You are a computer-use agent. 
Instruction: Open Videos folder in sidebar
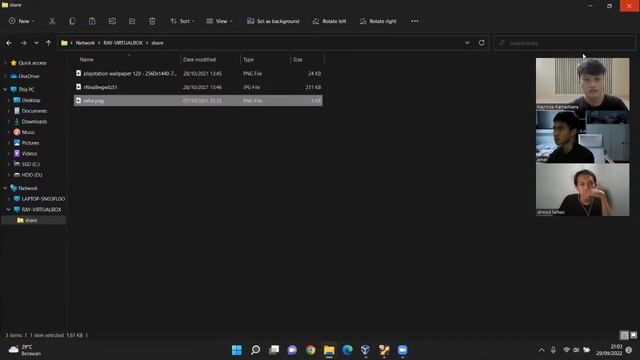pyautogui.click(x=29, y=153)
